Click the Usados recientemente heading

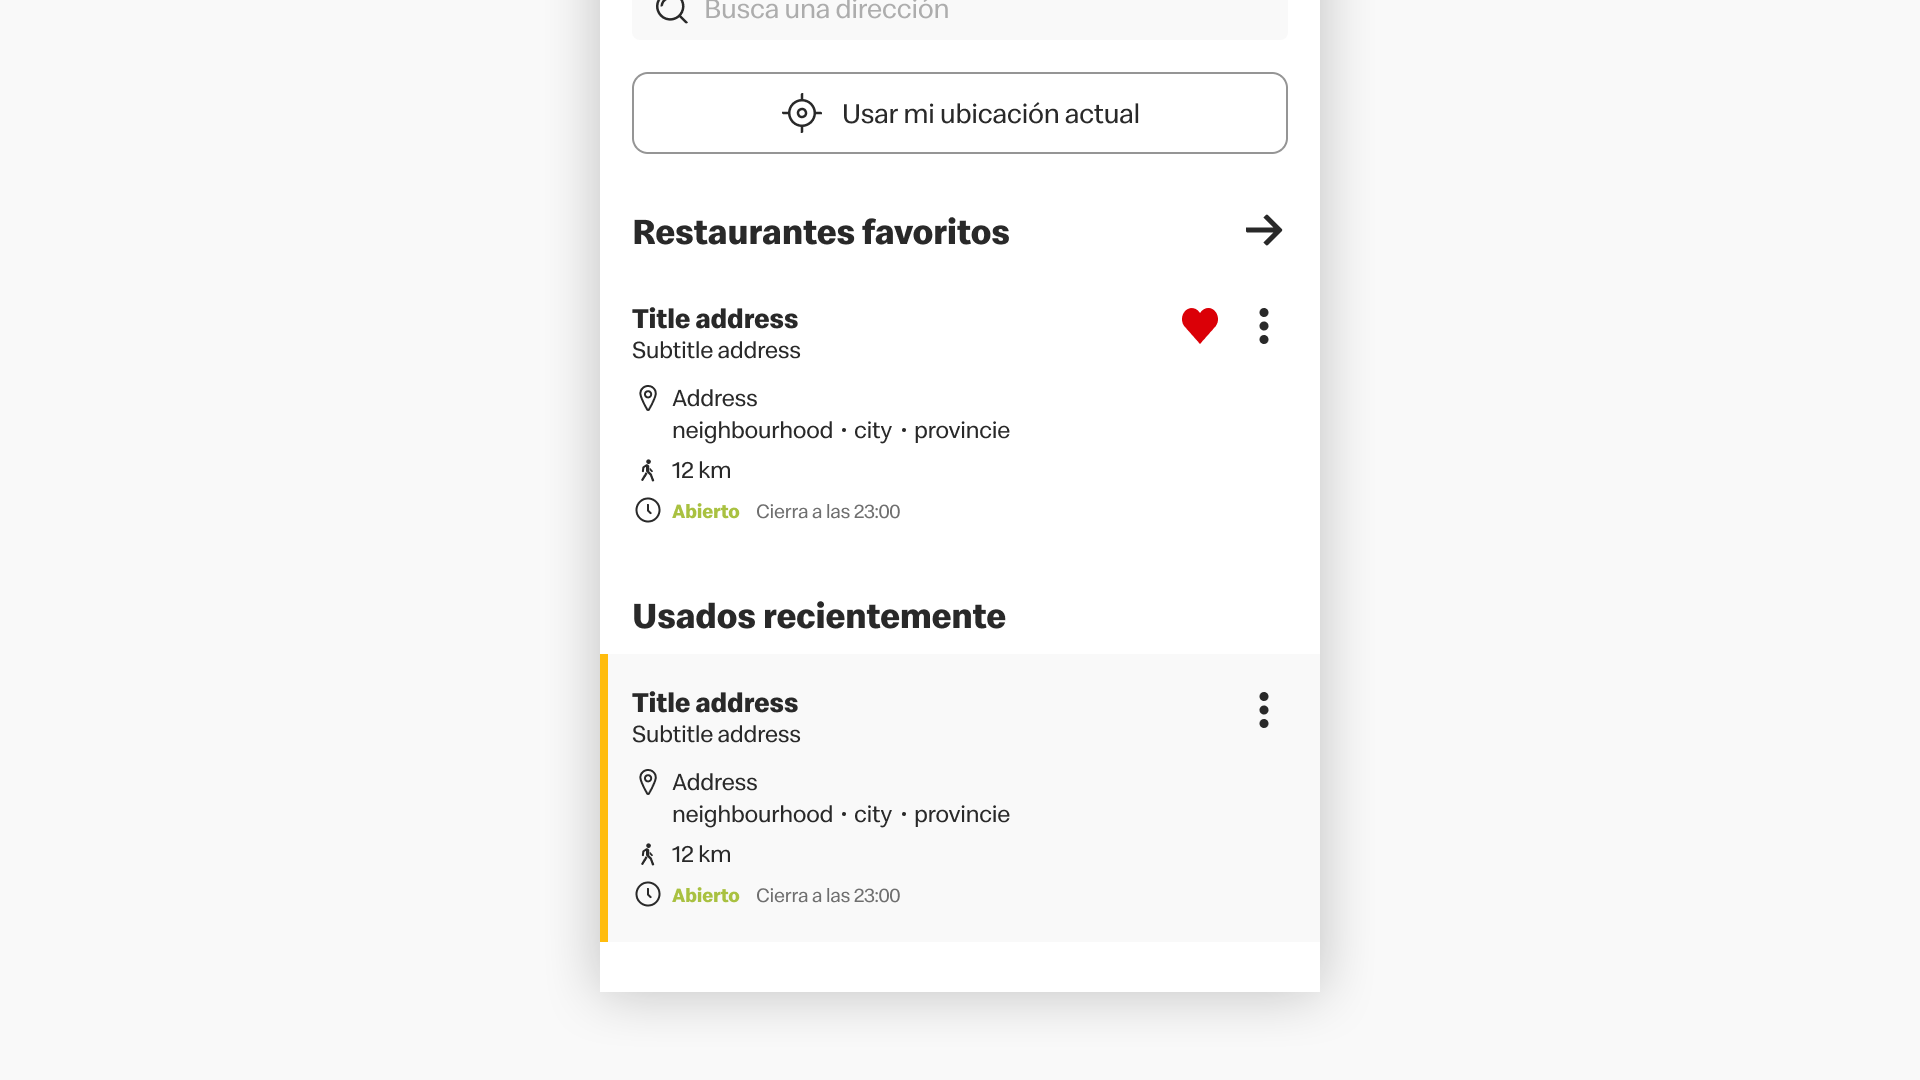point(818,616)
